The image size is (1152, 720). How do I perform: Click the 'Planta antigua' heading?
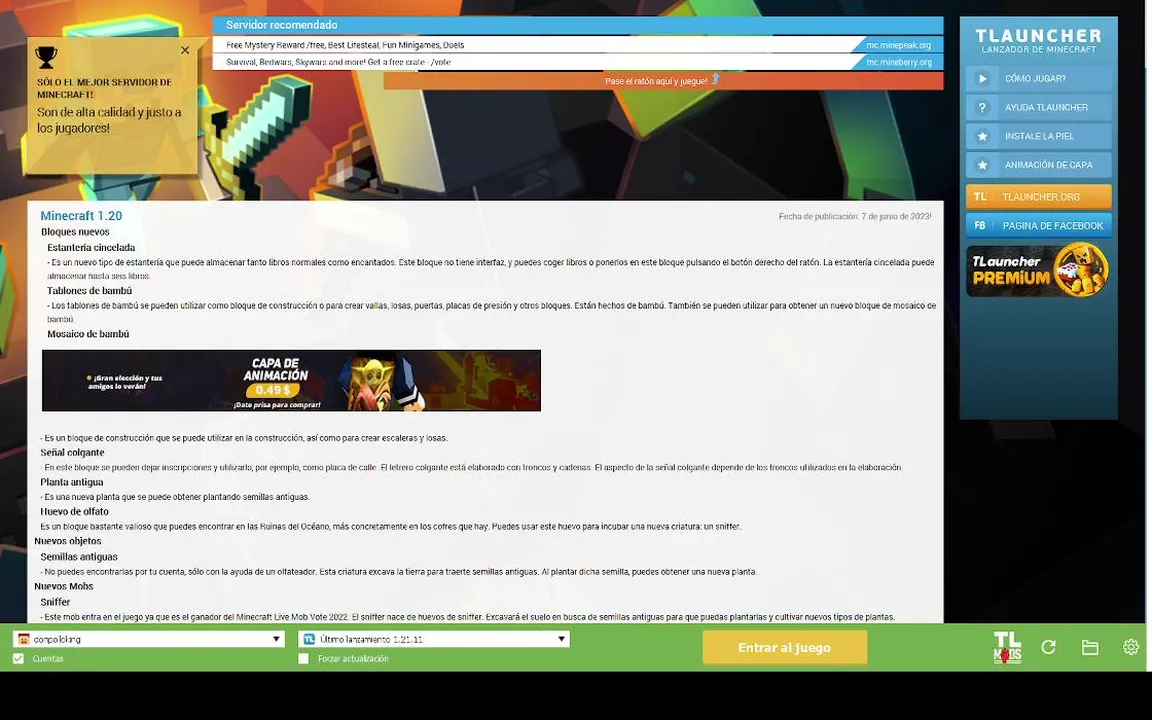(x=72, y=483)
